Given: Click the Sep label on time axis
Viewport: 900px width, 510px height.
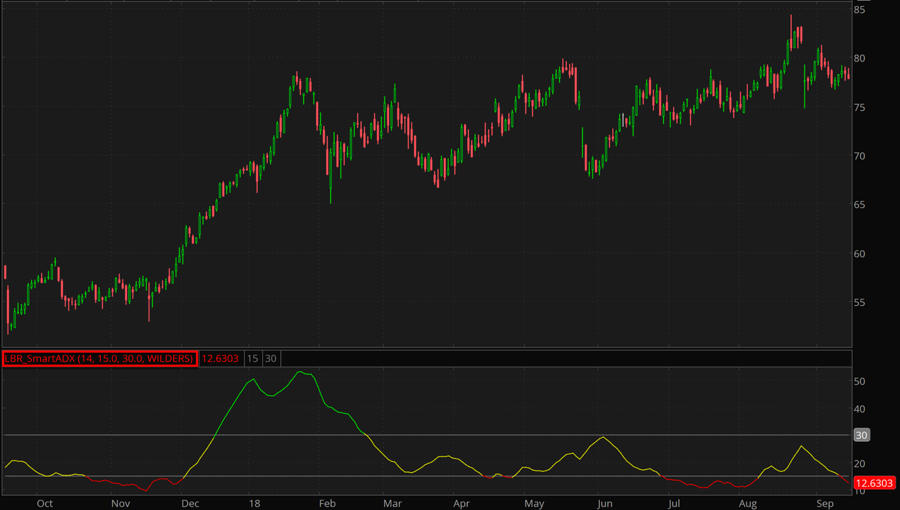Looking at the screenshot, I should (x=825, y=503).
